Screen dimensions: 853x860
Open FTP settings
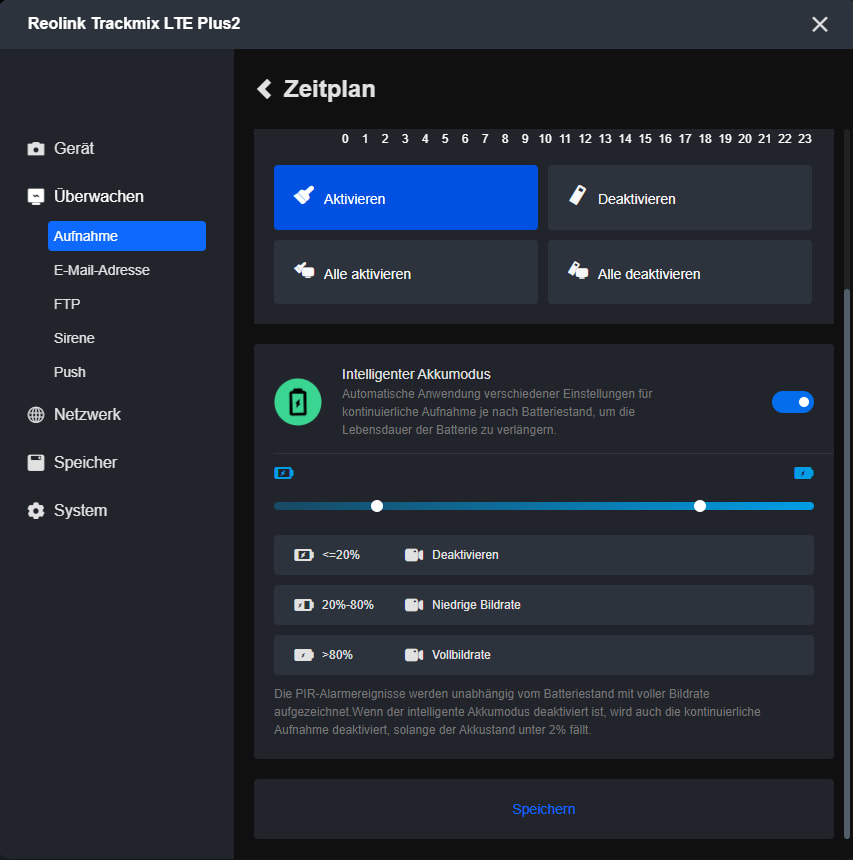click(67, 304)
